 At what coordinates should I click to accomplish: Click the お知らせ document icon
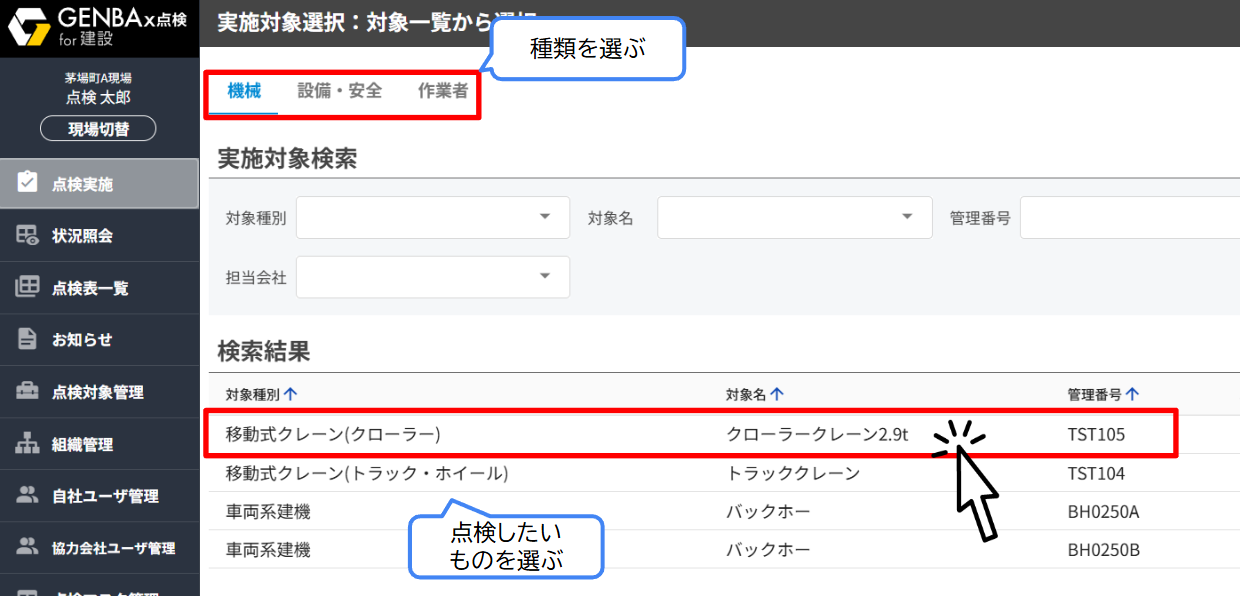tap(27, 339)
